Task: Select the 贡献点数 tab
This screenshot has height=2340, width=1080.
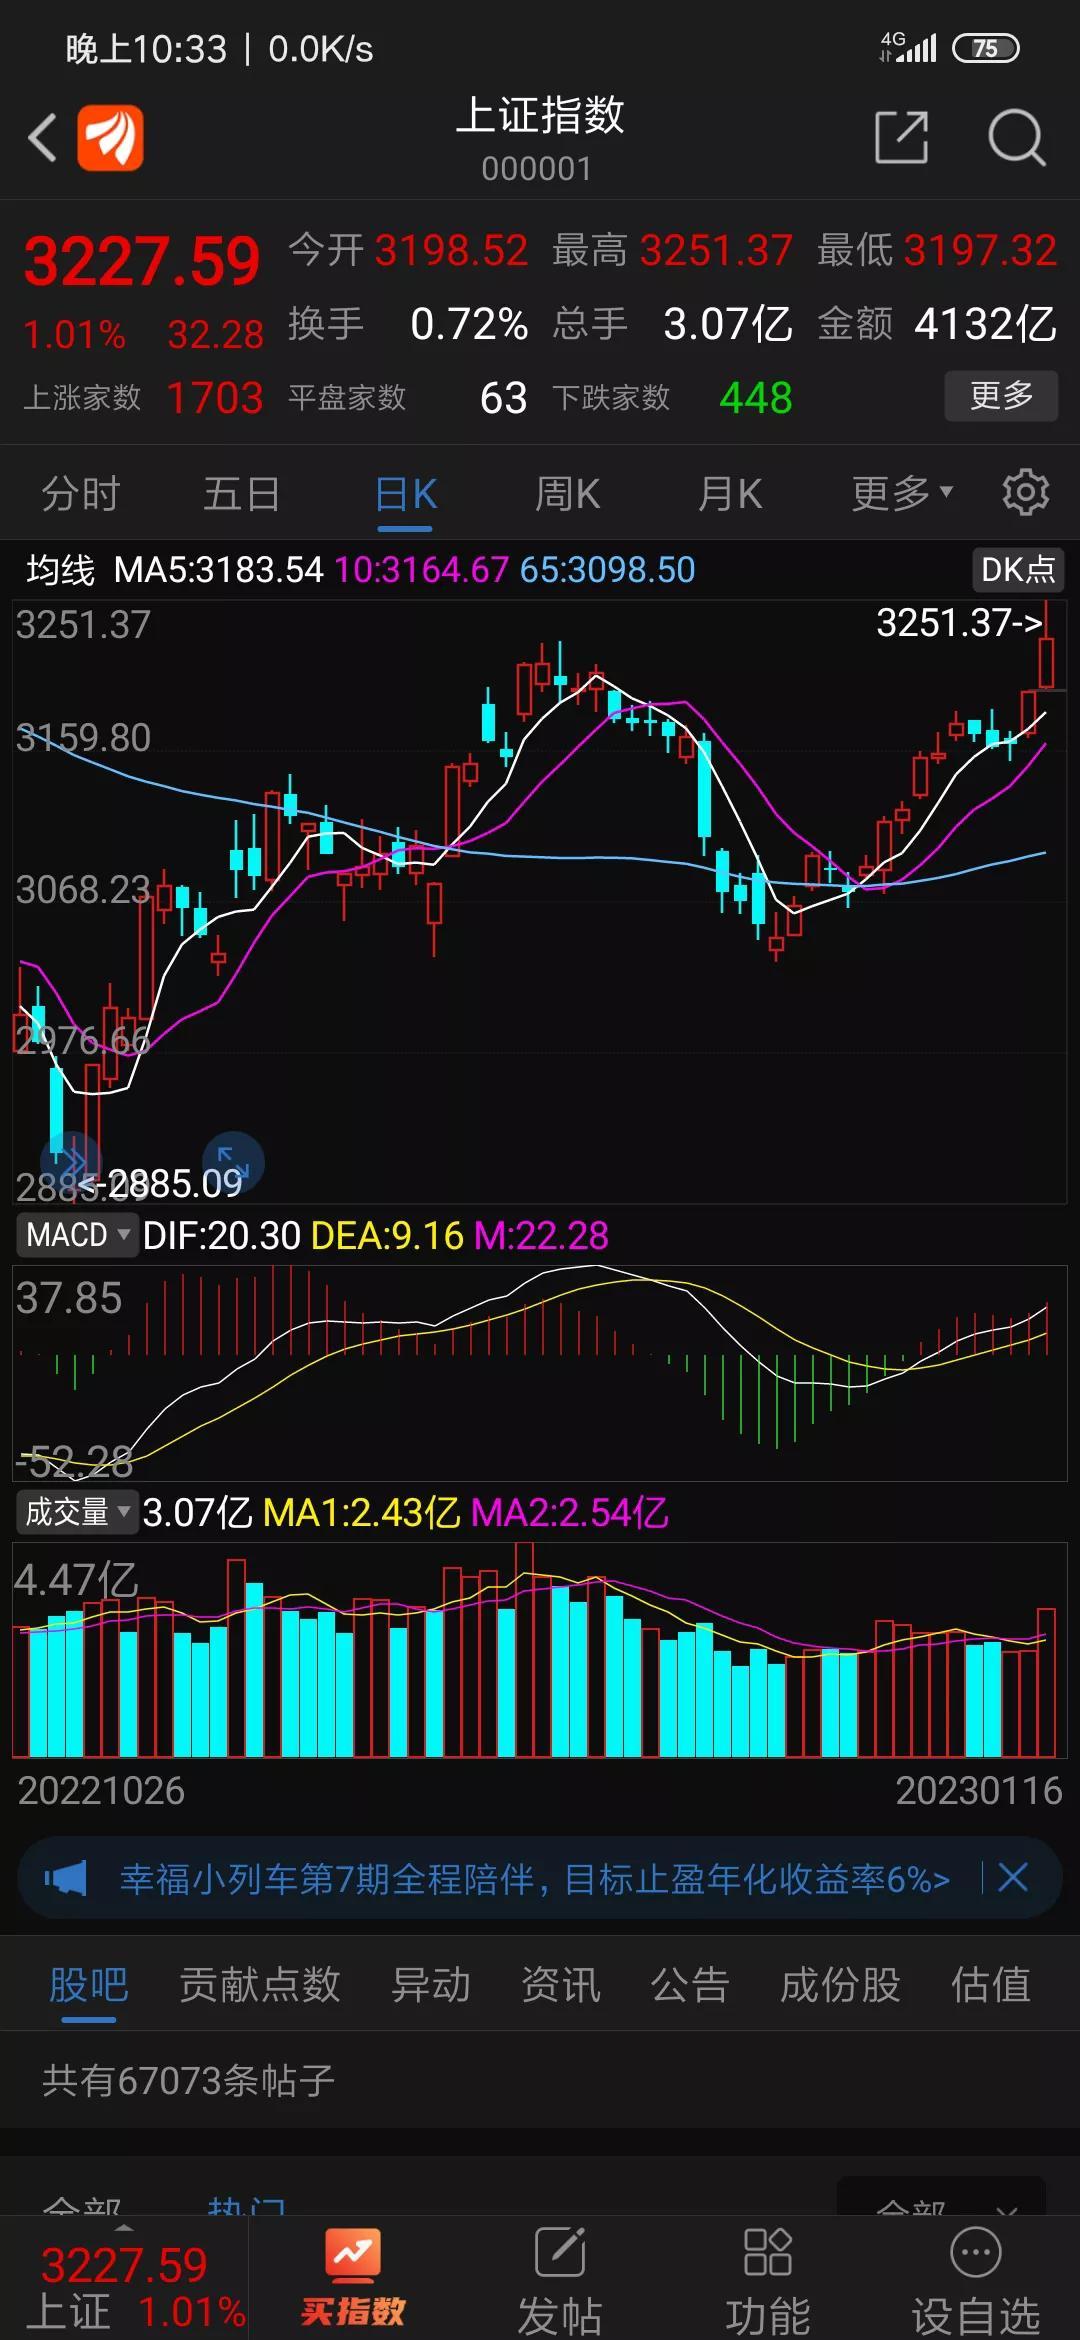Action: pos(260,1985)
